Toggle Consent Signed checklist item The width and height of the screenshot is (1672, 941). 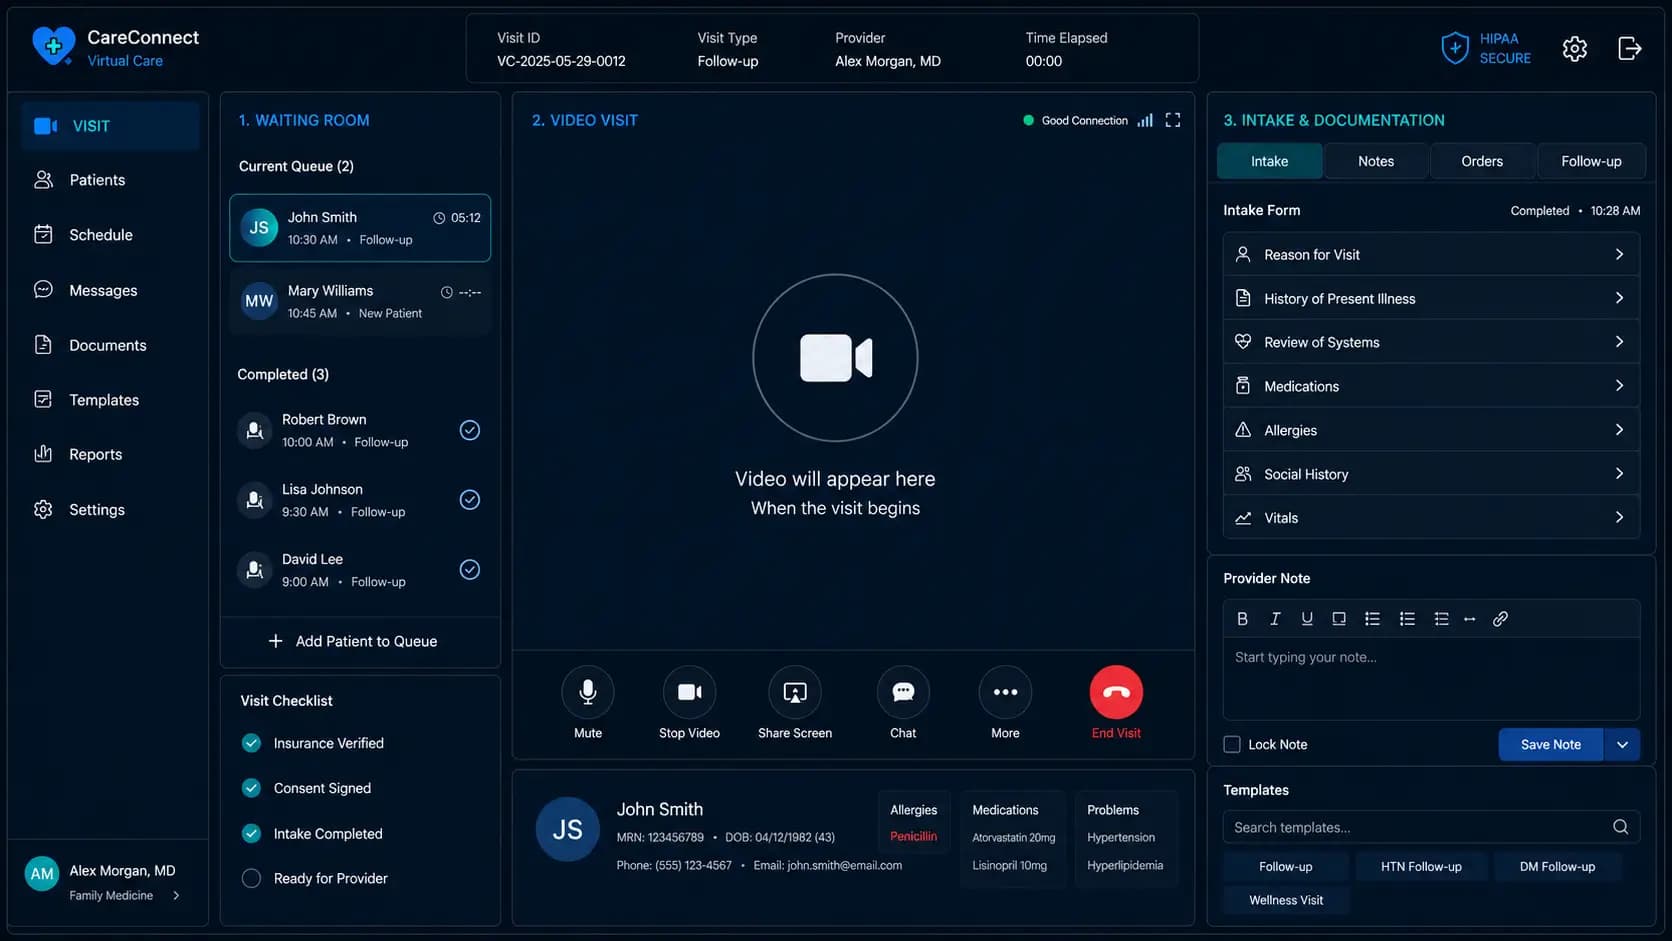click(x=251, y=788)
